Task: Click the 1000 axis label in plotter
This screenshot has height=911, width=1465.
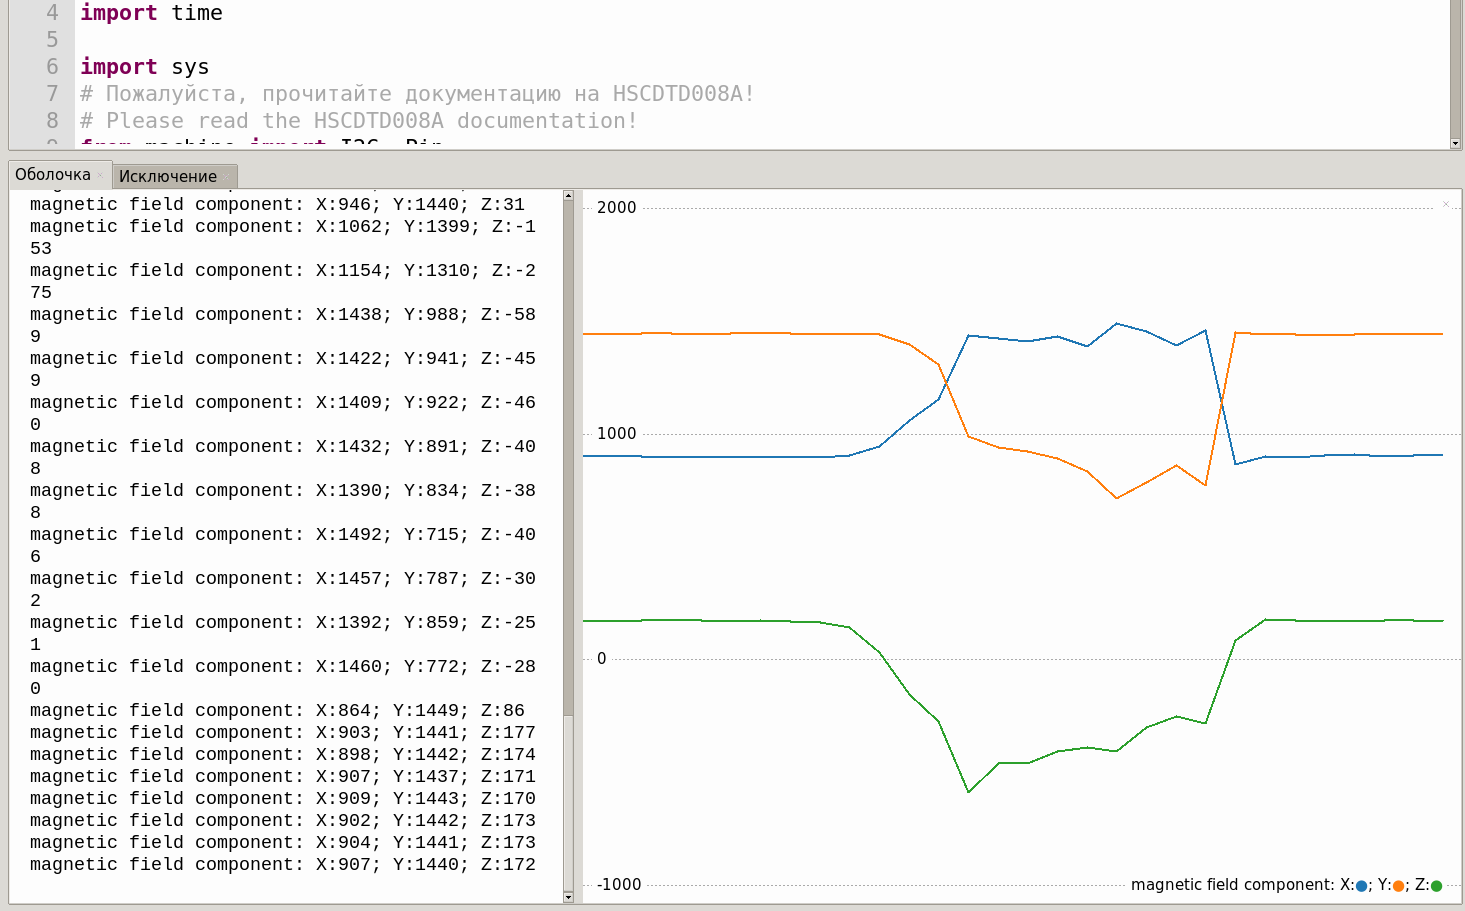Action: pyautogui.click(x=616, y=434)
